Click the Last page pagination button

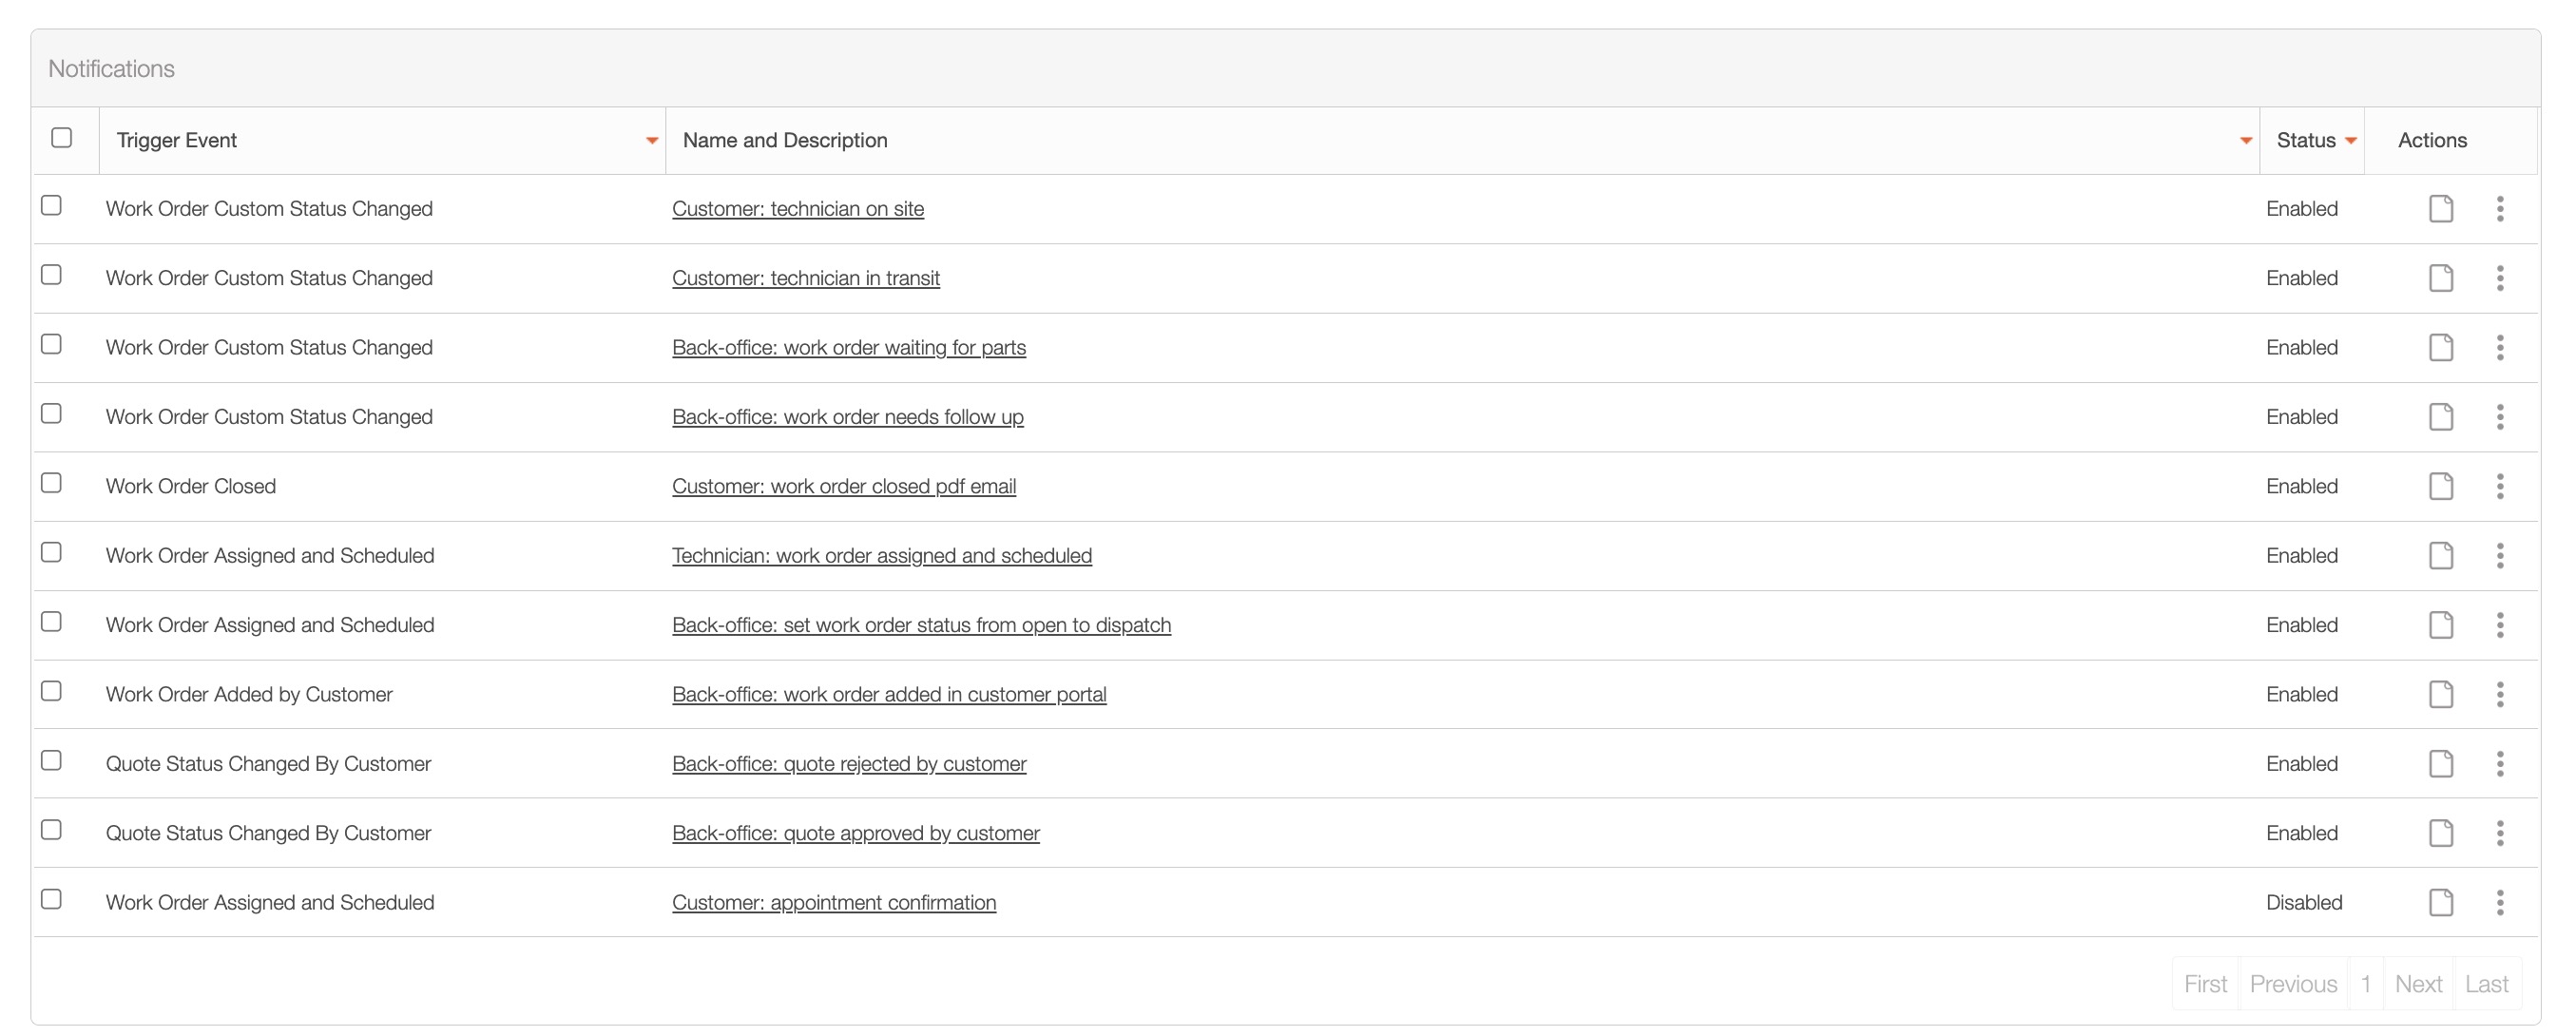(2486, 984)
